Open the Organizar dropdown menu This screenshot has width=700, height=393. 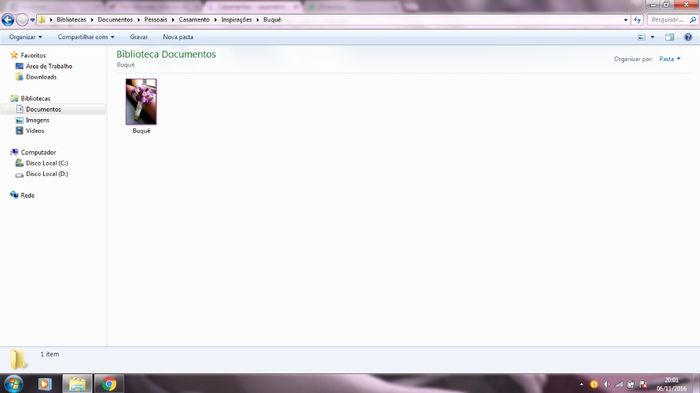tap(25, 37)
